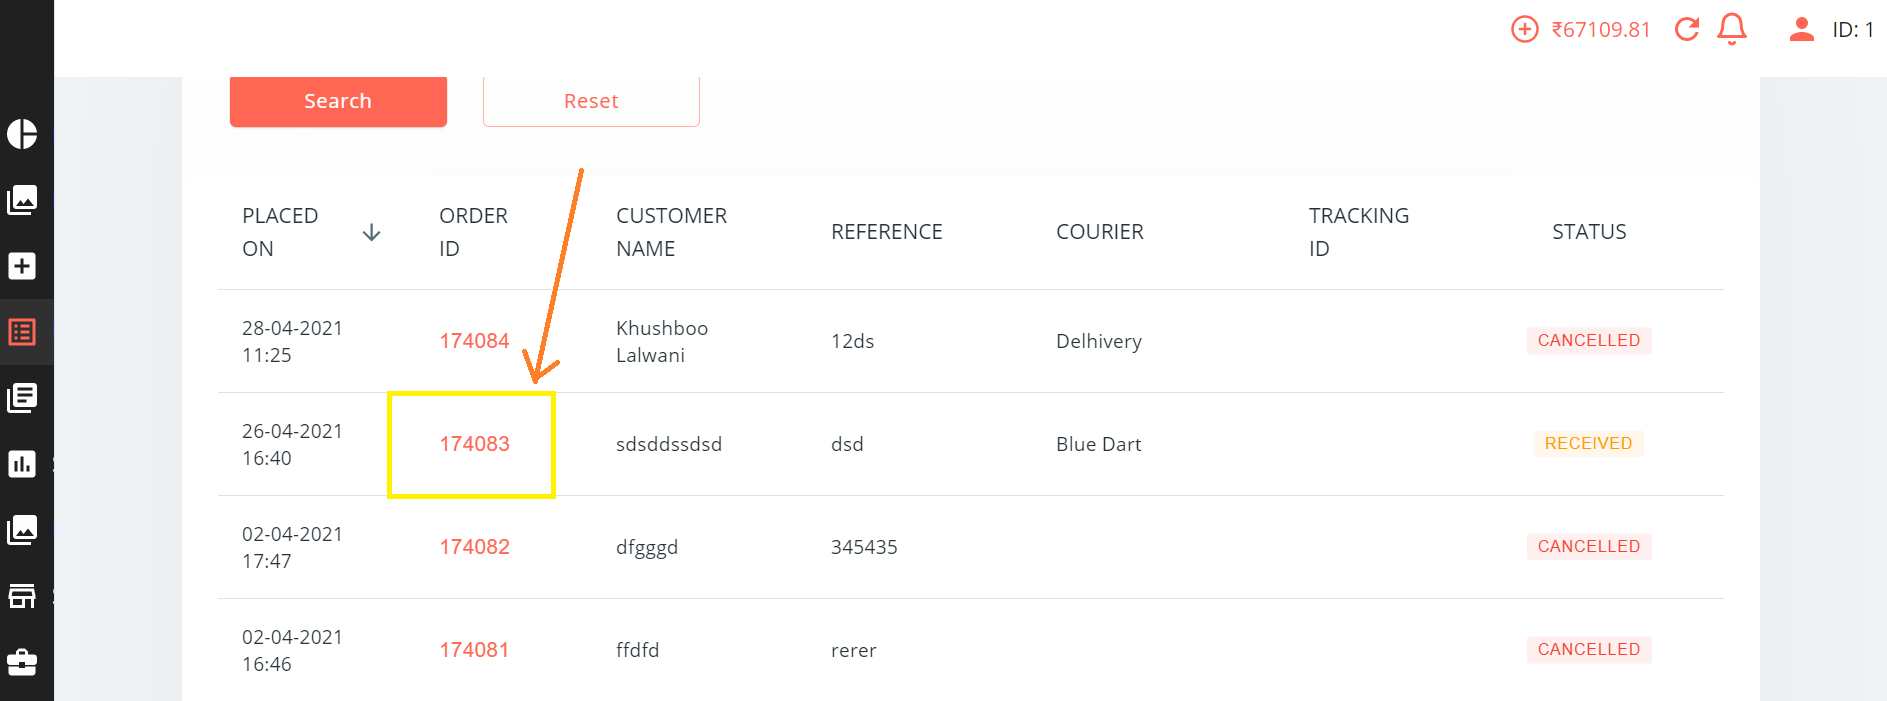Select the orders list sidebar icon
The width and height of the screenshot is (1887, 701).
(x=22, y=332)
